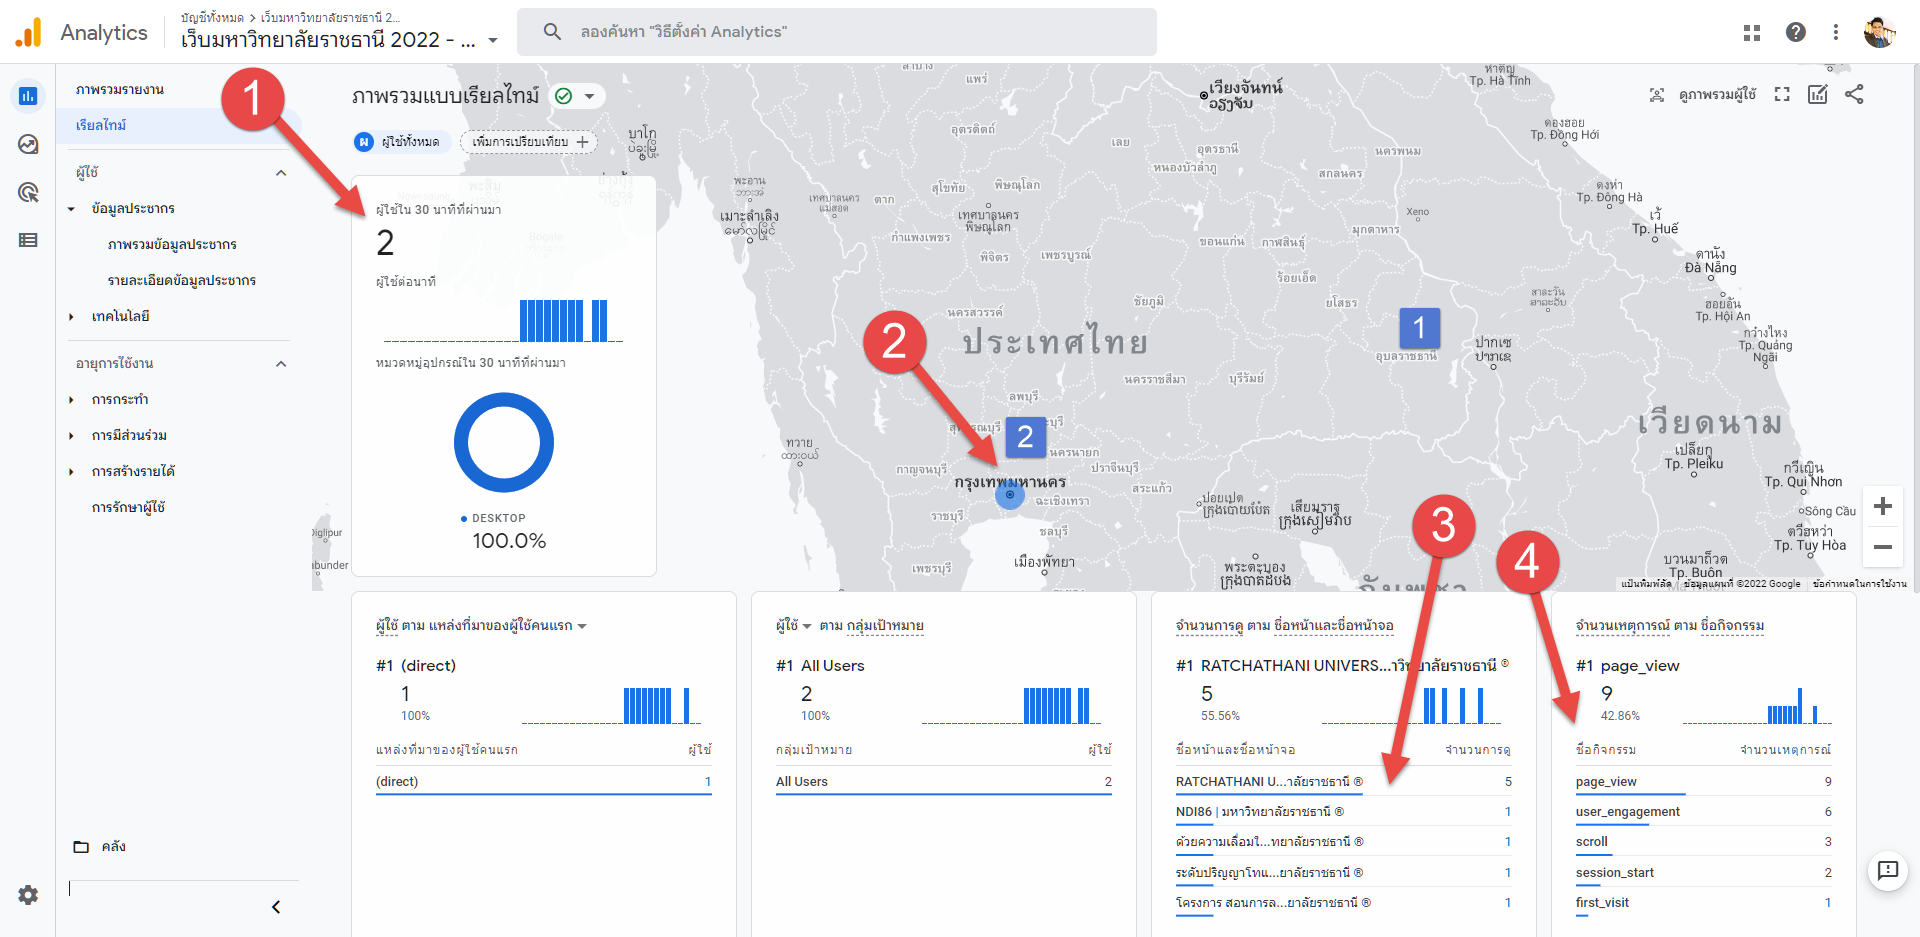1920x937 pixels.
Task: Open the Explore icon in sidebar
Action: [x=28, y=144]
